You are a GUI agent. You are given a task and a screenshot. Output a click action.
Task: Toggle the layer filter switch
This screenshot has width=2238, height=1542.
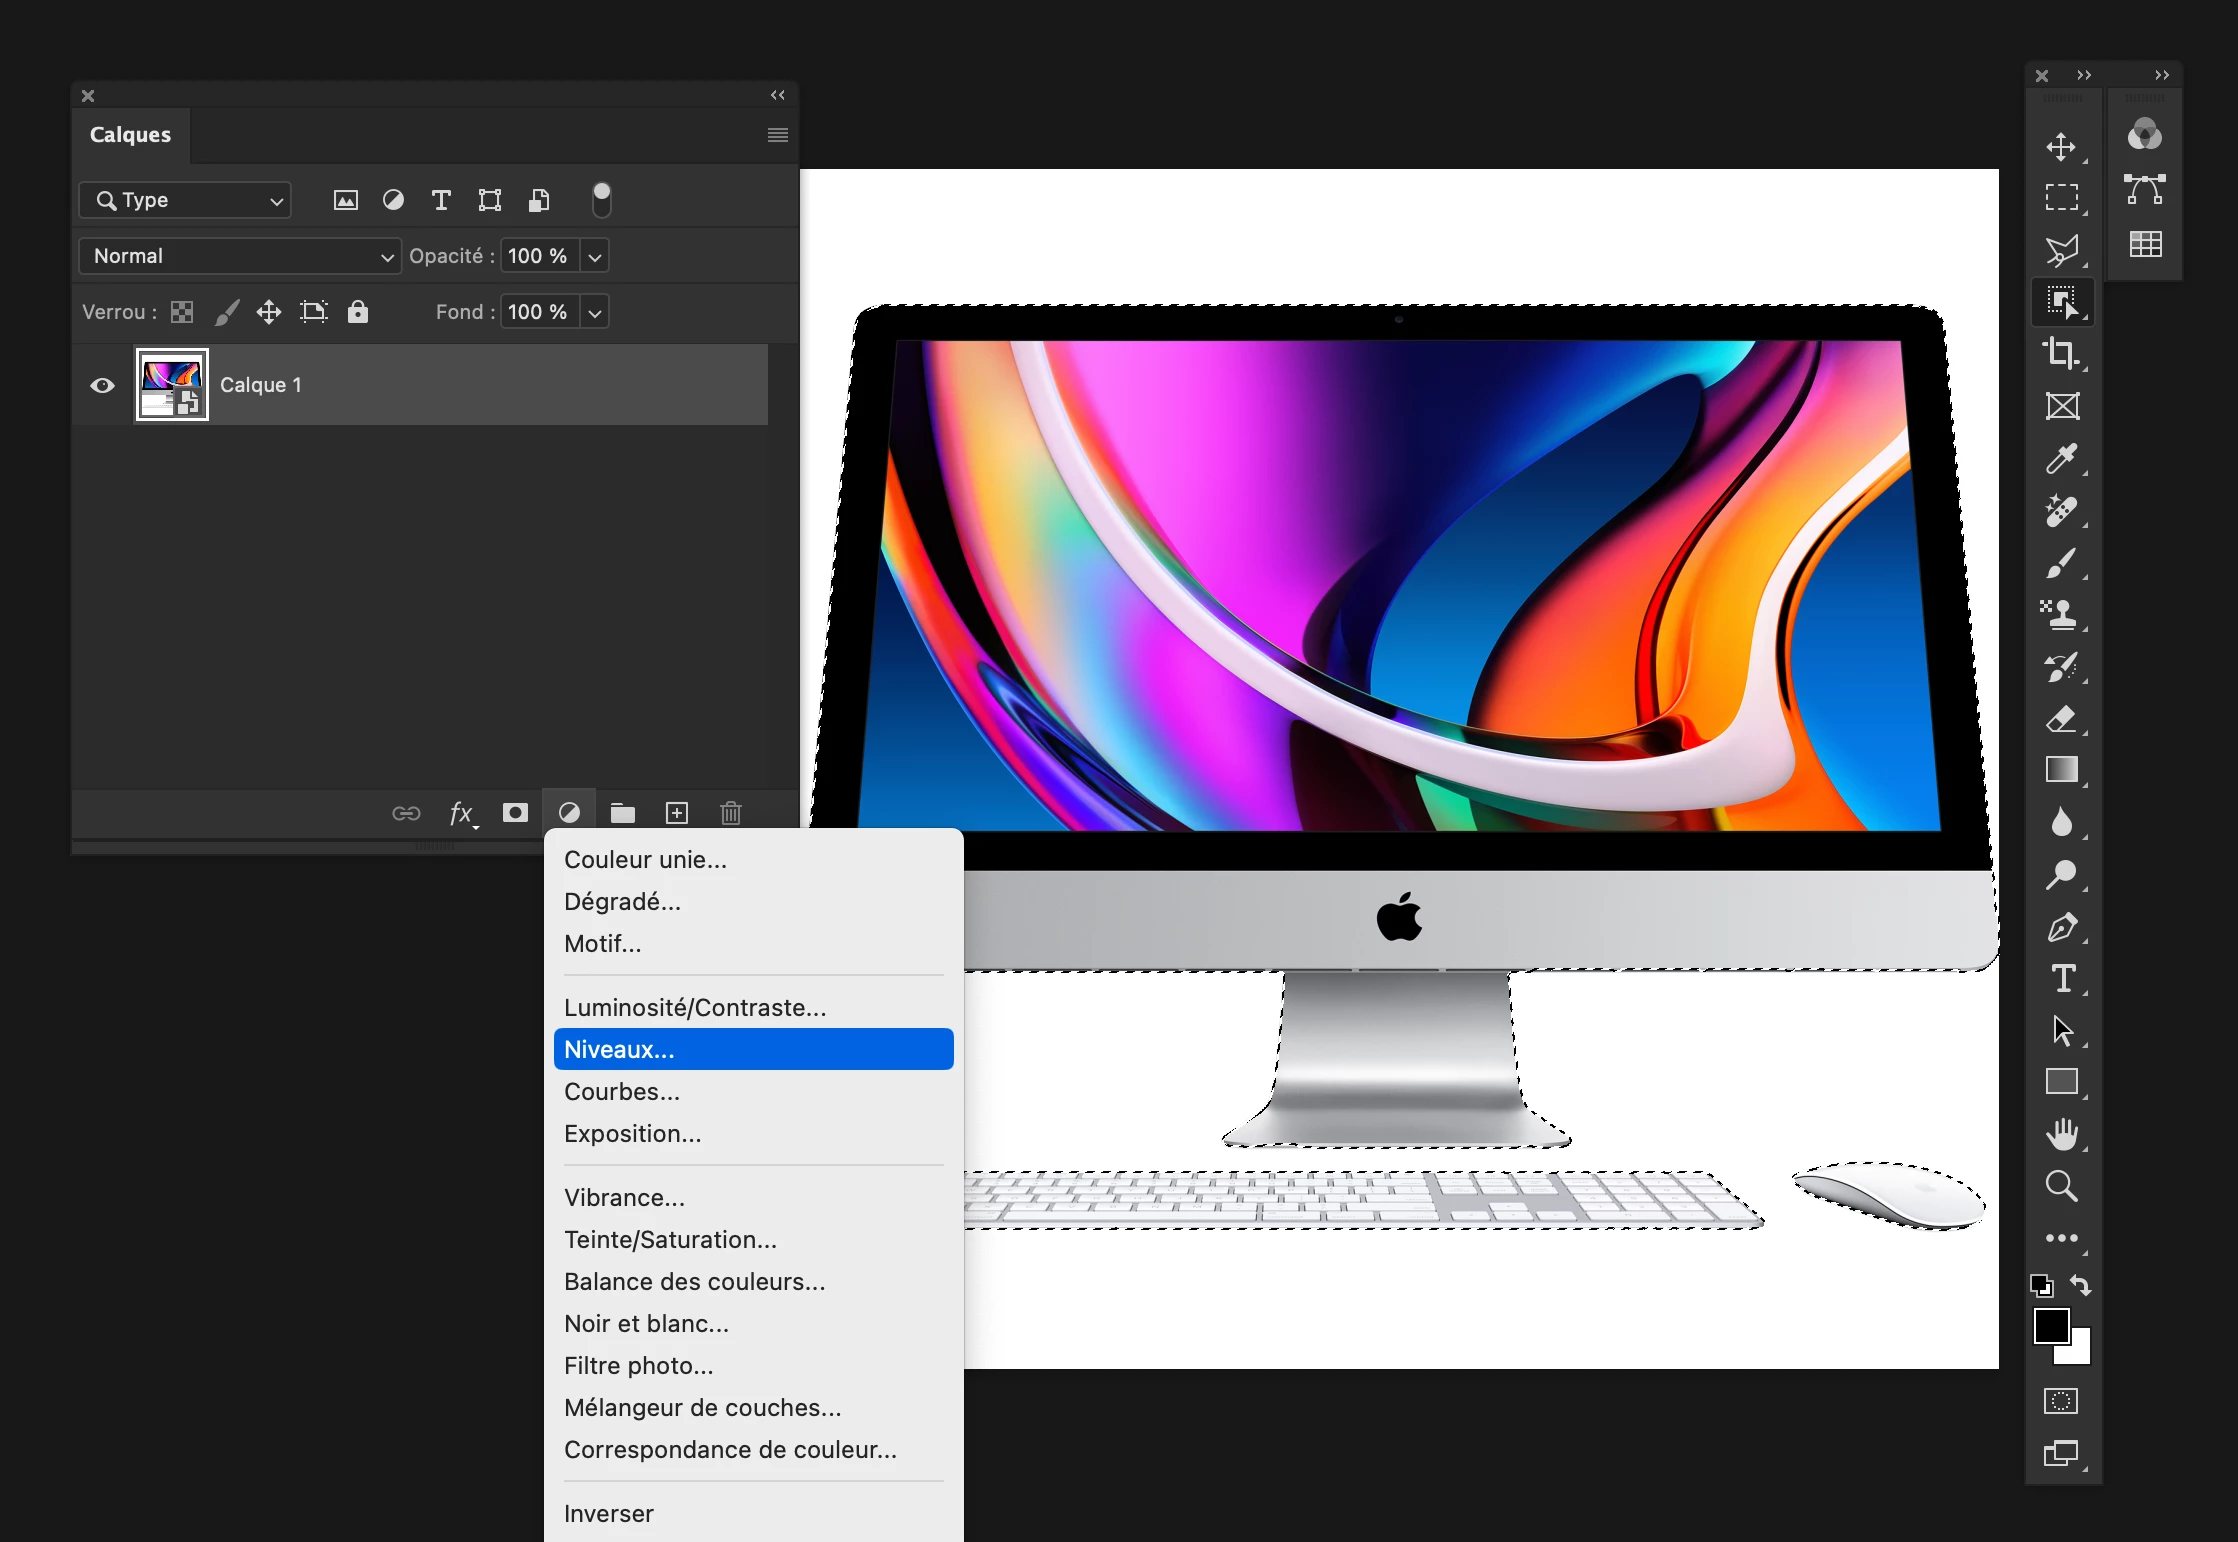pyautogui.click(x=601, y=200)
